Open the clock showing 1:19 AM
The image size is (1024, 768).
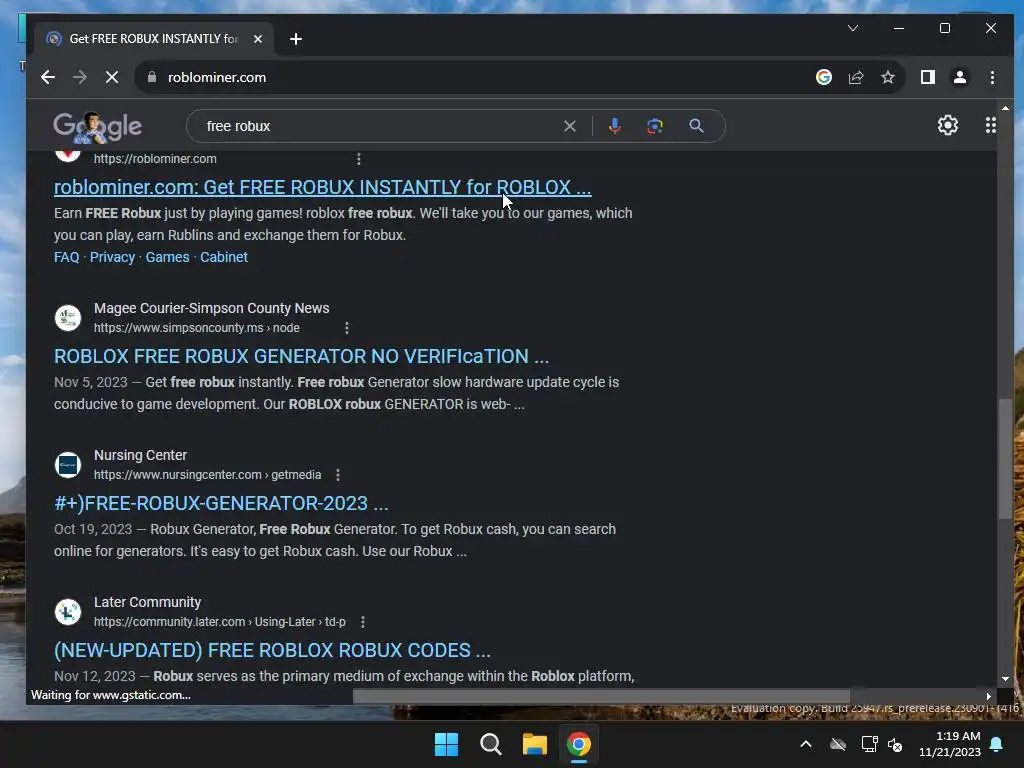tap(950, 744)
